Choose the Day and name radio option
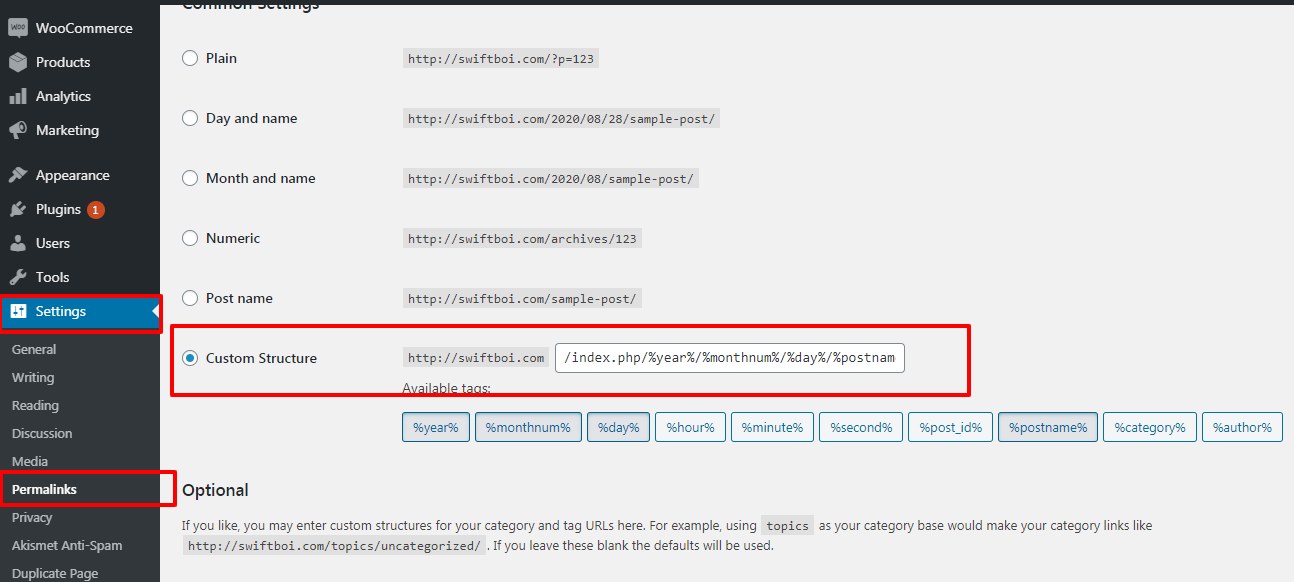 190,118
